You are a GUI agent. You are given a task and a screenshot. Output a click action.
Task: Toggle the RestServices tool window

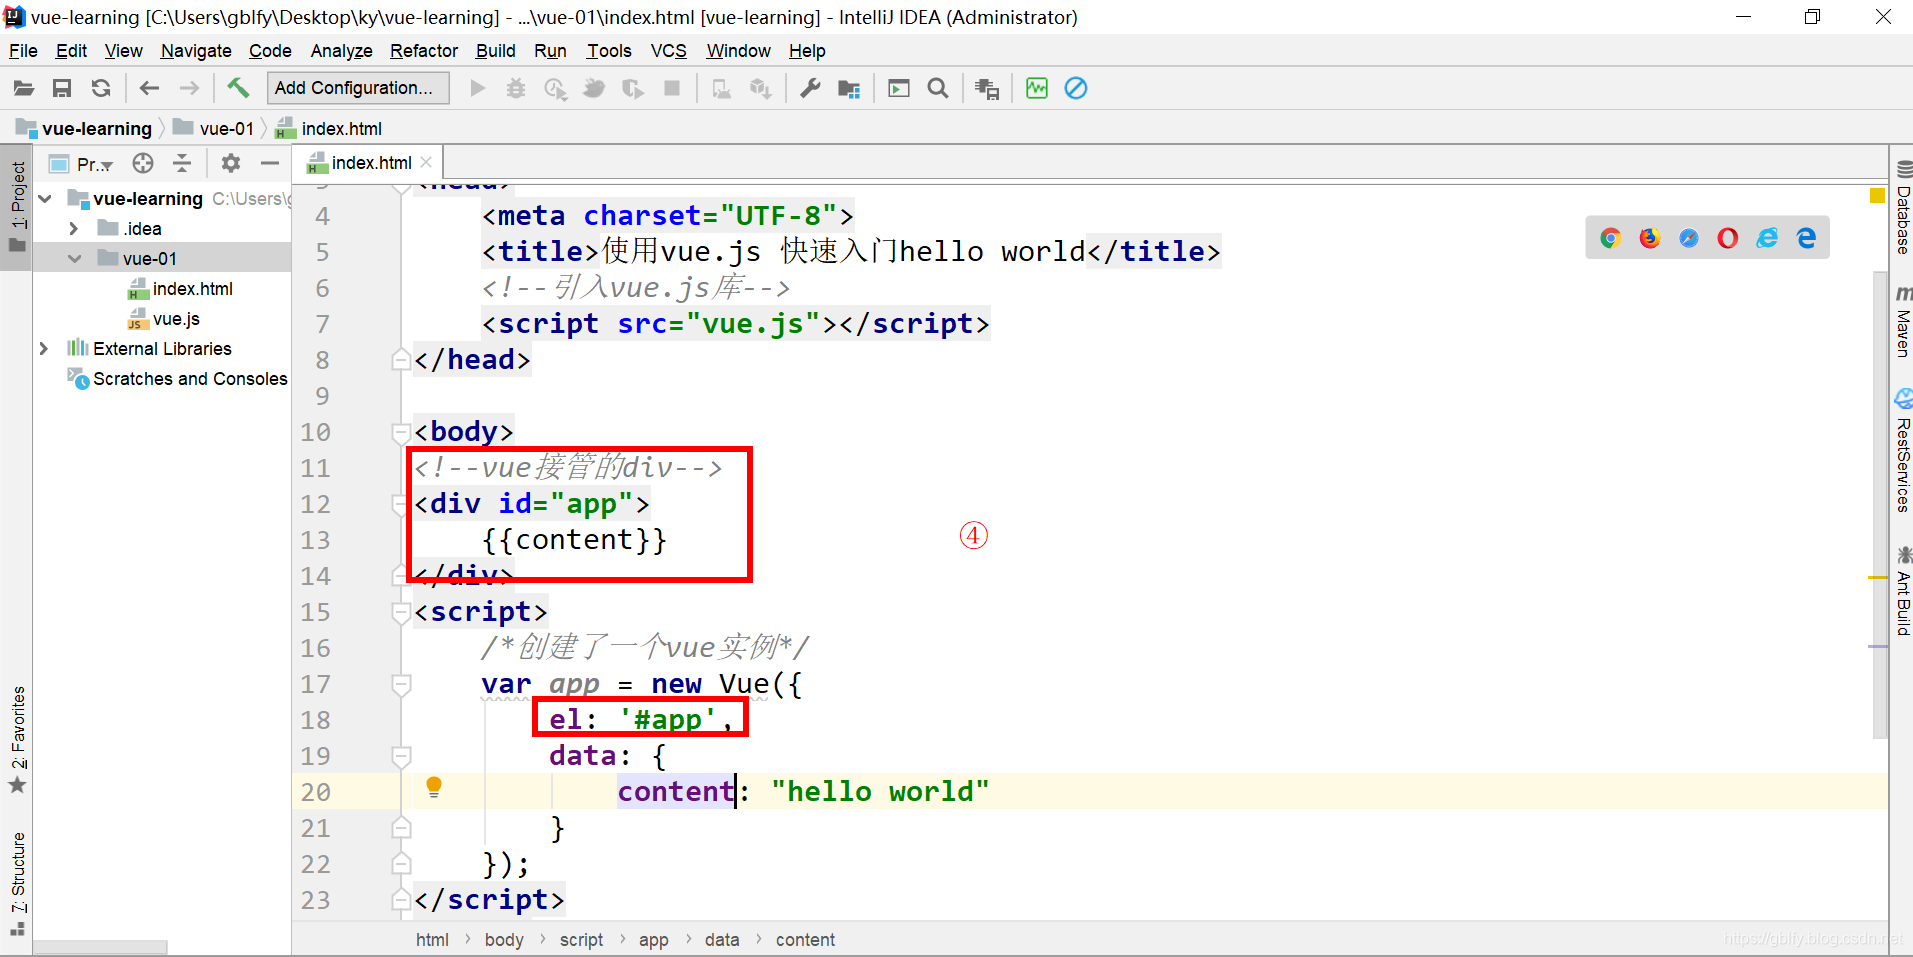point(1902,452)
